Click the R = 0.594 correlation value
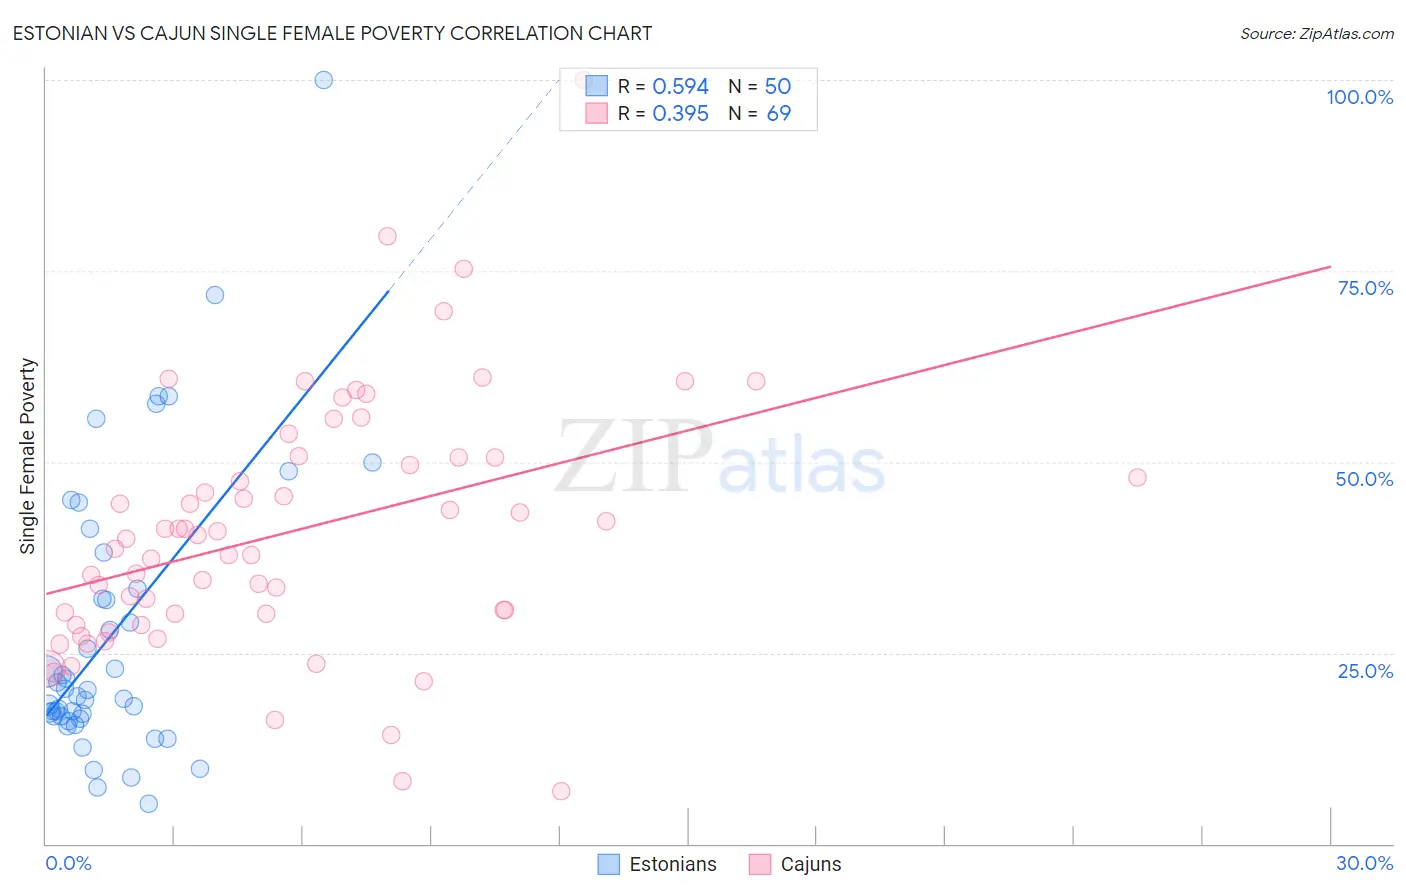This screenshot has height=892, width=1406. [x=663, y=86]
